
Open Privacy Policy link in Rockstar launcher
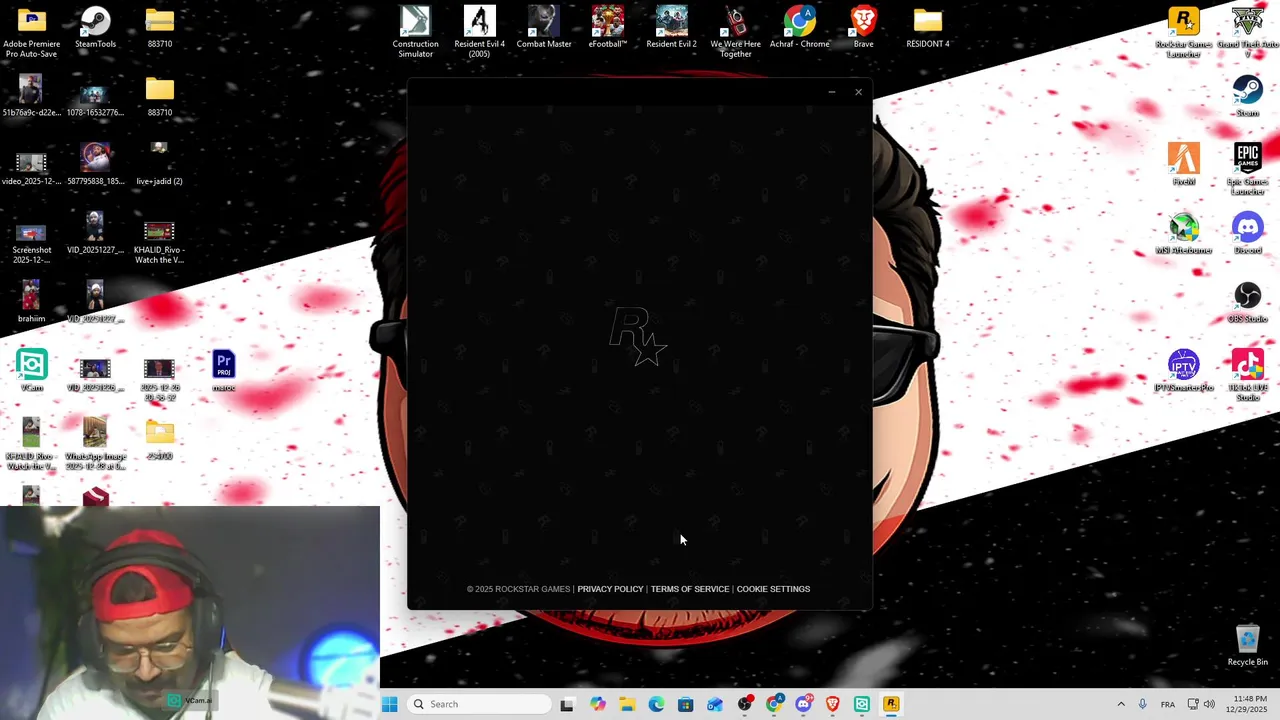pos(610,589)
